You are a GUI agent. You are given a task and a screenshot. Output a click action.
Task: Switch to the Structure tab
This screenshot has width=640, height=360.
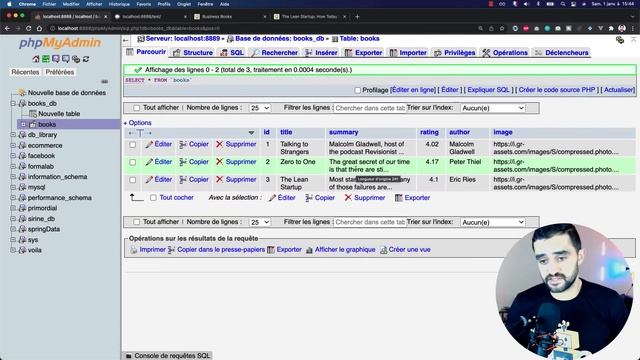193,53
